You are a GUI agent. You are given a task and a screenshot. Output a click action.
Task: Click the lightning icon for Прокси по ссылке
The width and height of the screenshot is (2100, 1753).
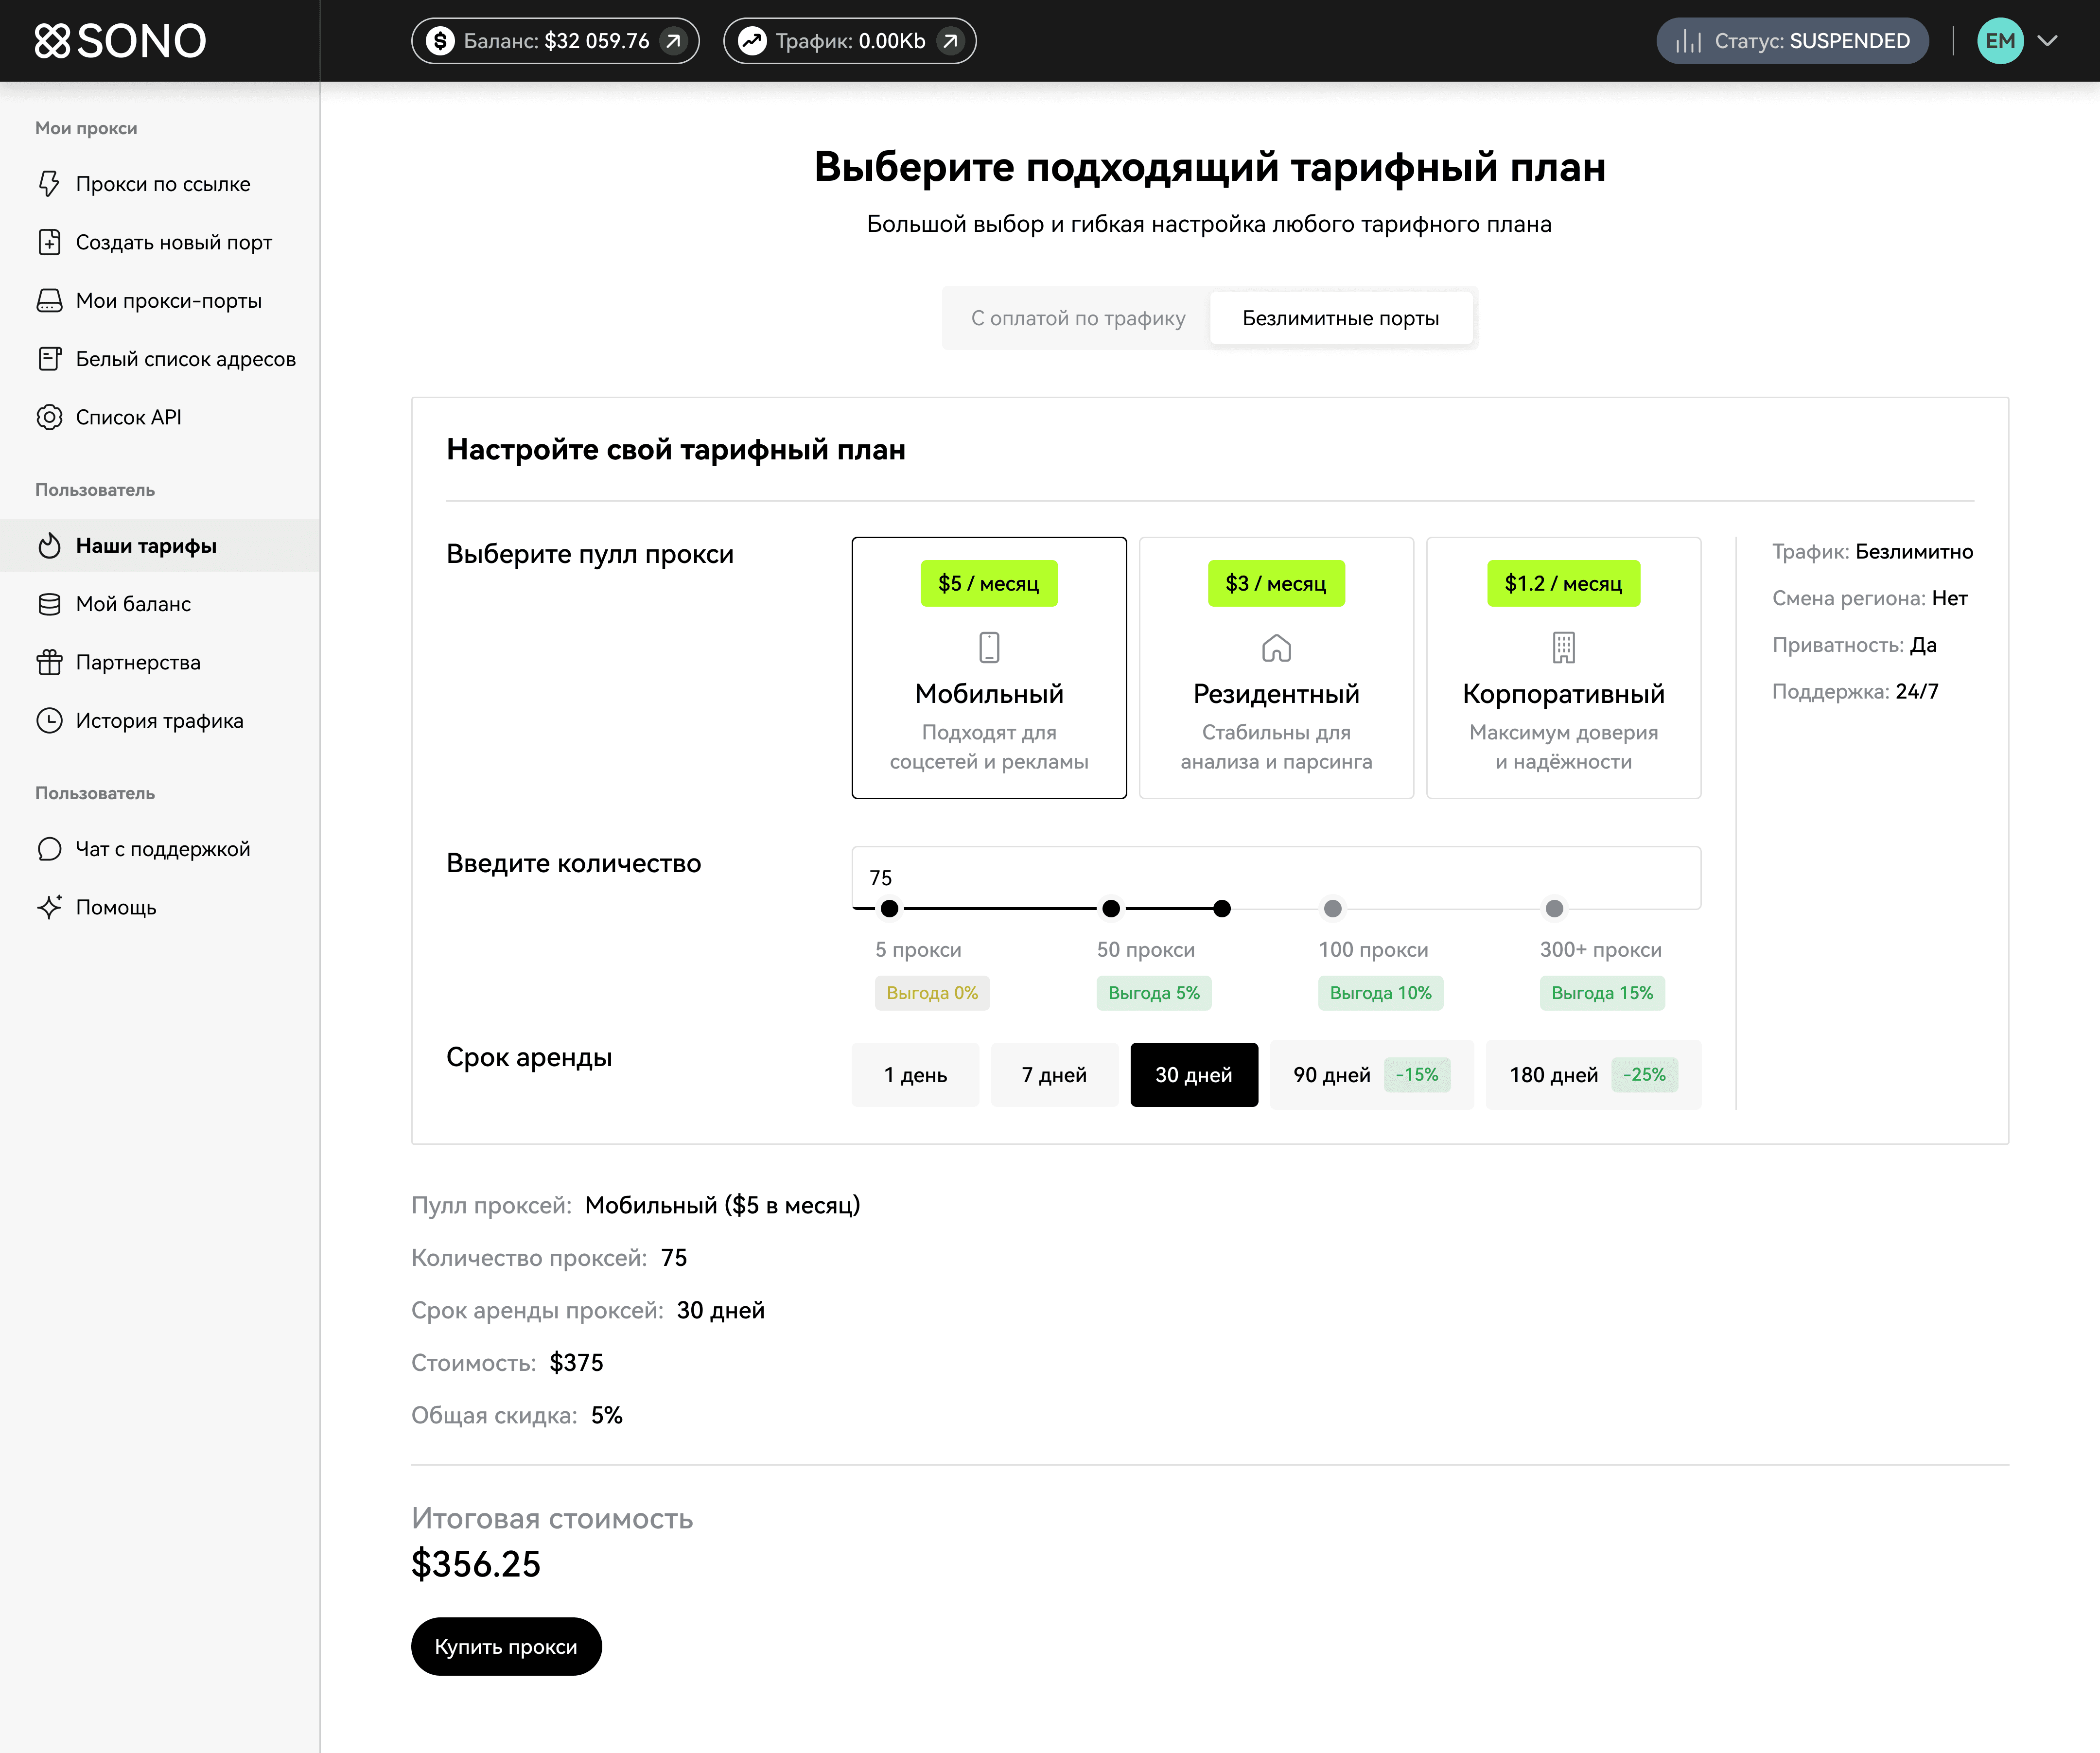(x=49, y=184)
